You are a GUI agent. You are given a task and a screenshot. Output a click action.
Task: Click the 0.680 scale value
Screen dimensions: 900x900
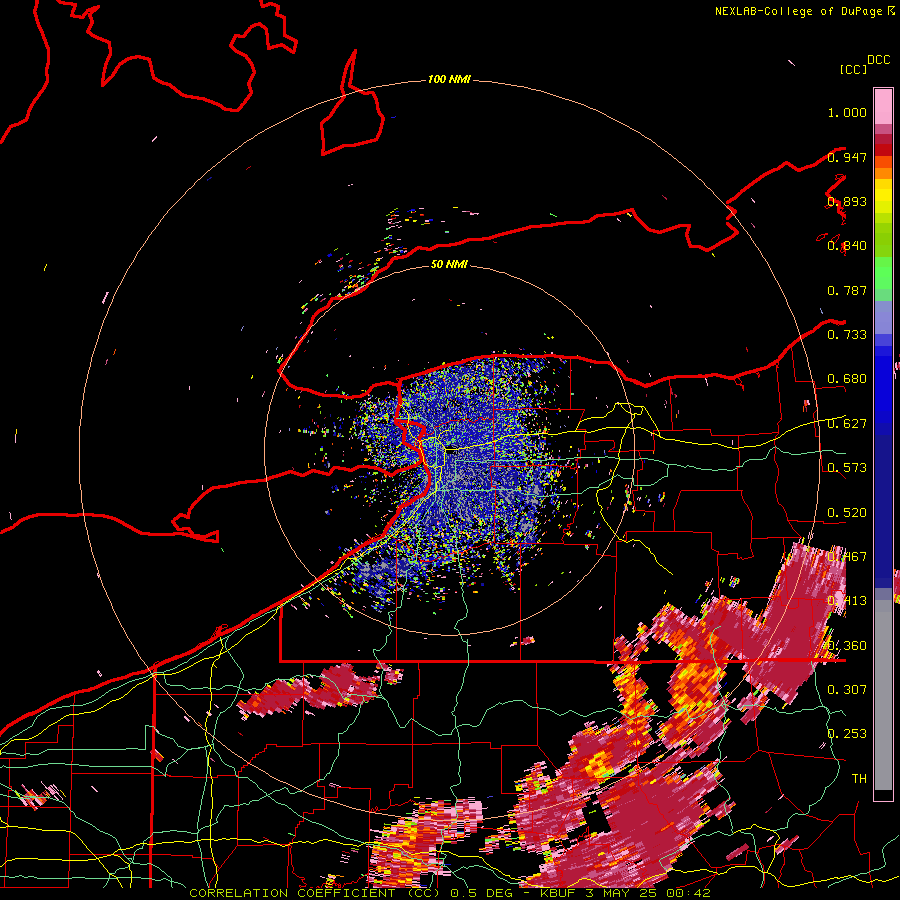[x=847, y=379]
